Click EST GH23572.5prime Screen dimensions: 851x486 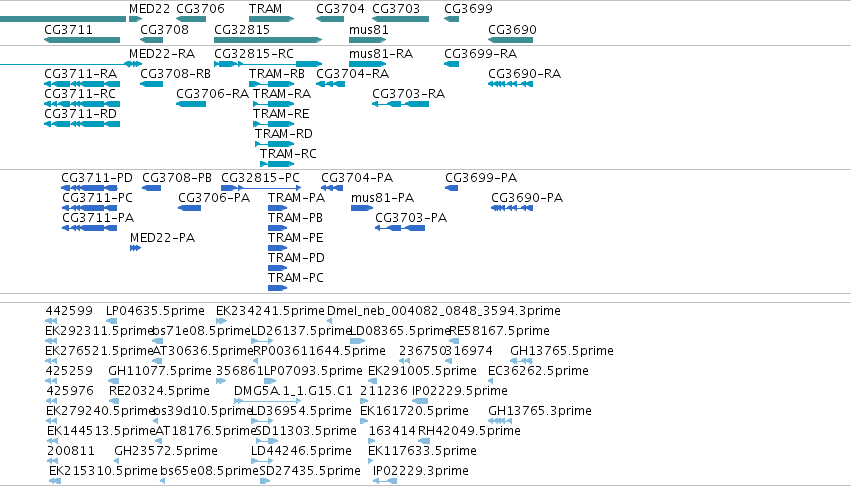tap(166, 452)
